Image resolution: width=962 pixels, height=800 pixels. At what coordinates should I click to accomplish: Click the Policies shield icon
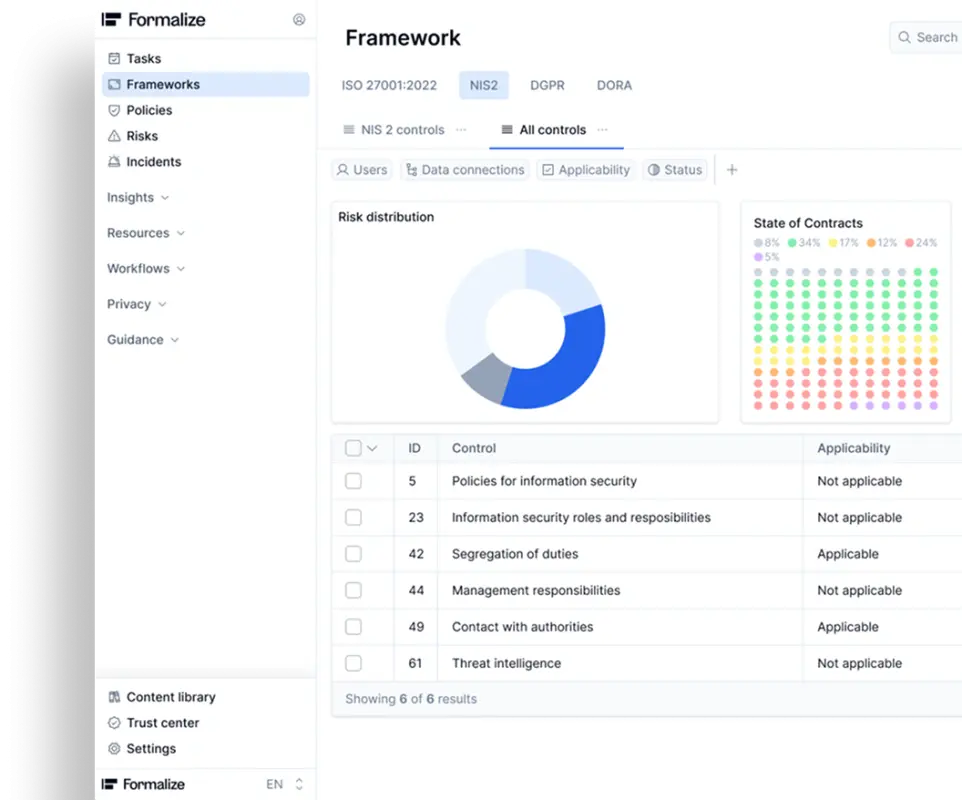[114, 111]
